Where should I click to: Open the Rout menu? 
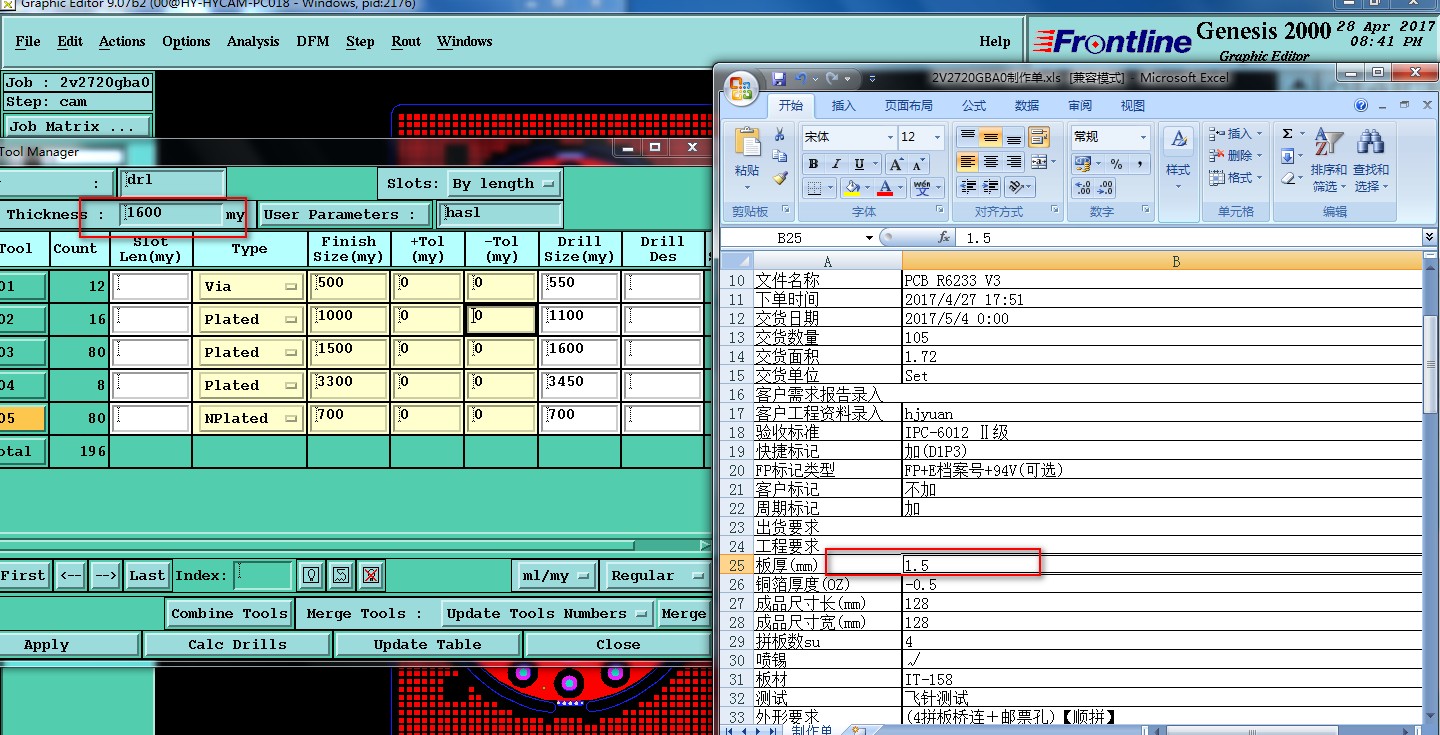tap(406, 42)
